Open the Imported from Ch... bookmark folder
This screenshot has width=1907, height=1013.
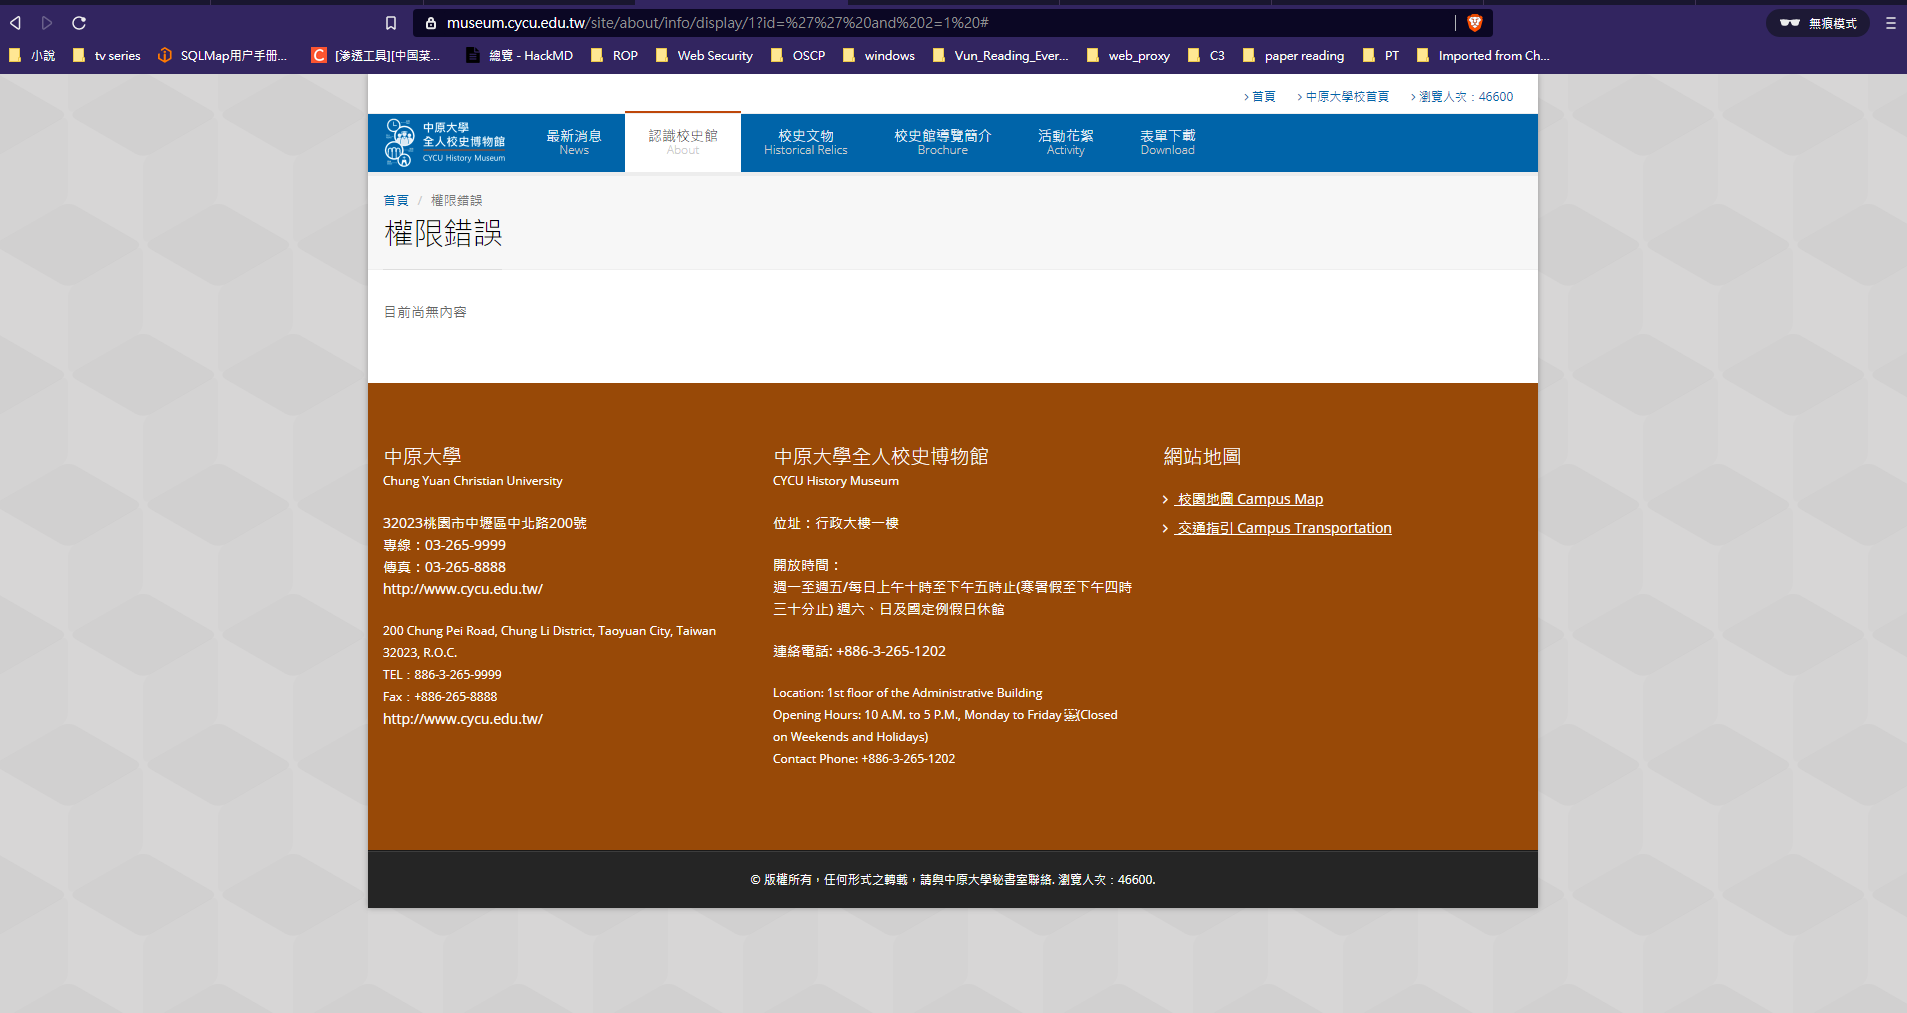point(1483,56)
